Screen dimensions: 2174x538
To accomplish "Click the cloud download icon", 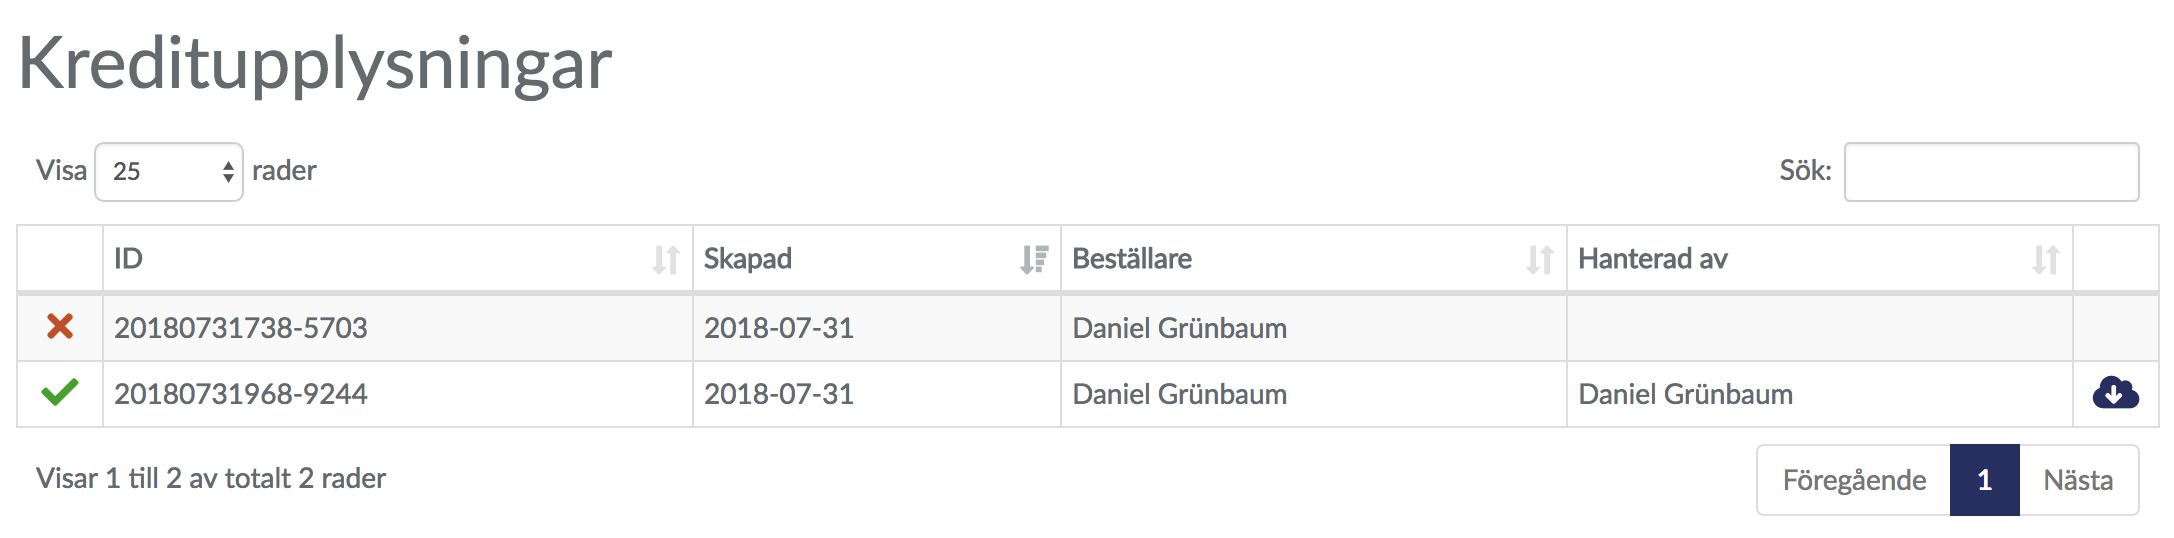I will tap(2115, 393).
